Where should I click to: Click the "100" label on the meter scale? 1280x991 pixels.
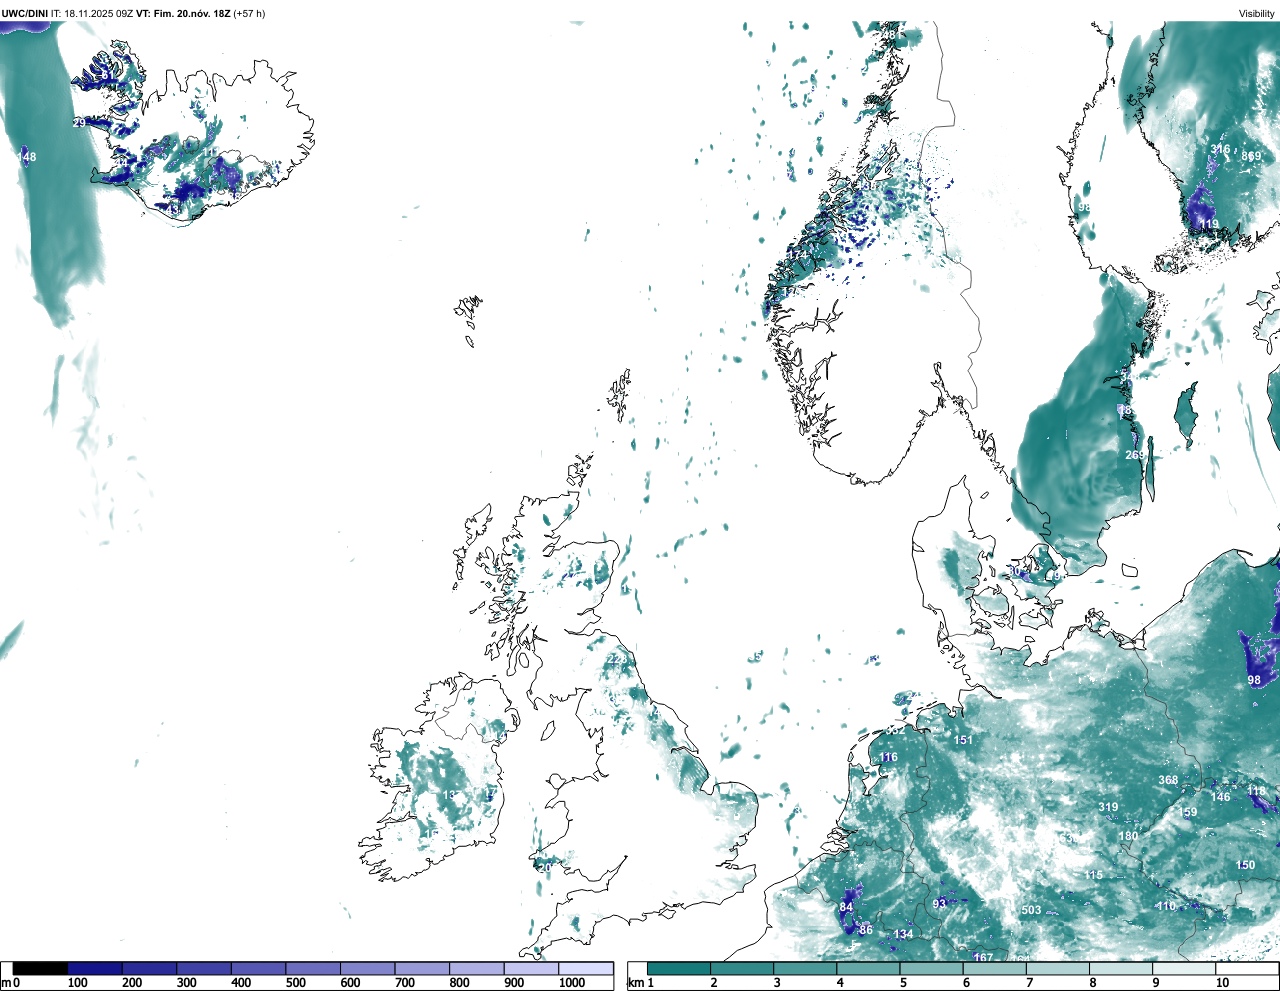point(77,983)
